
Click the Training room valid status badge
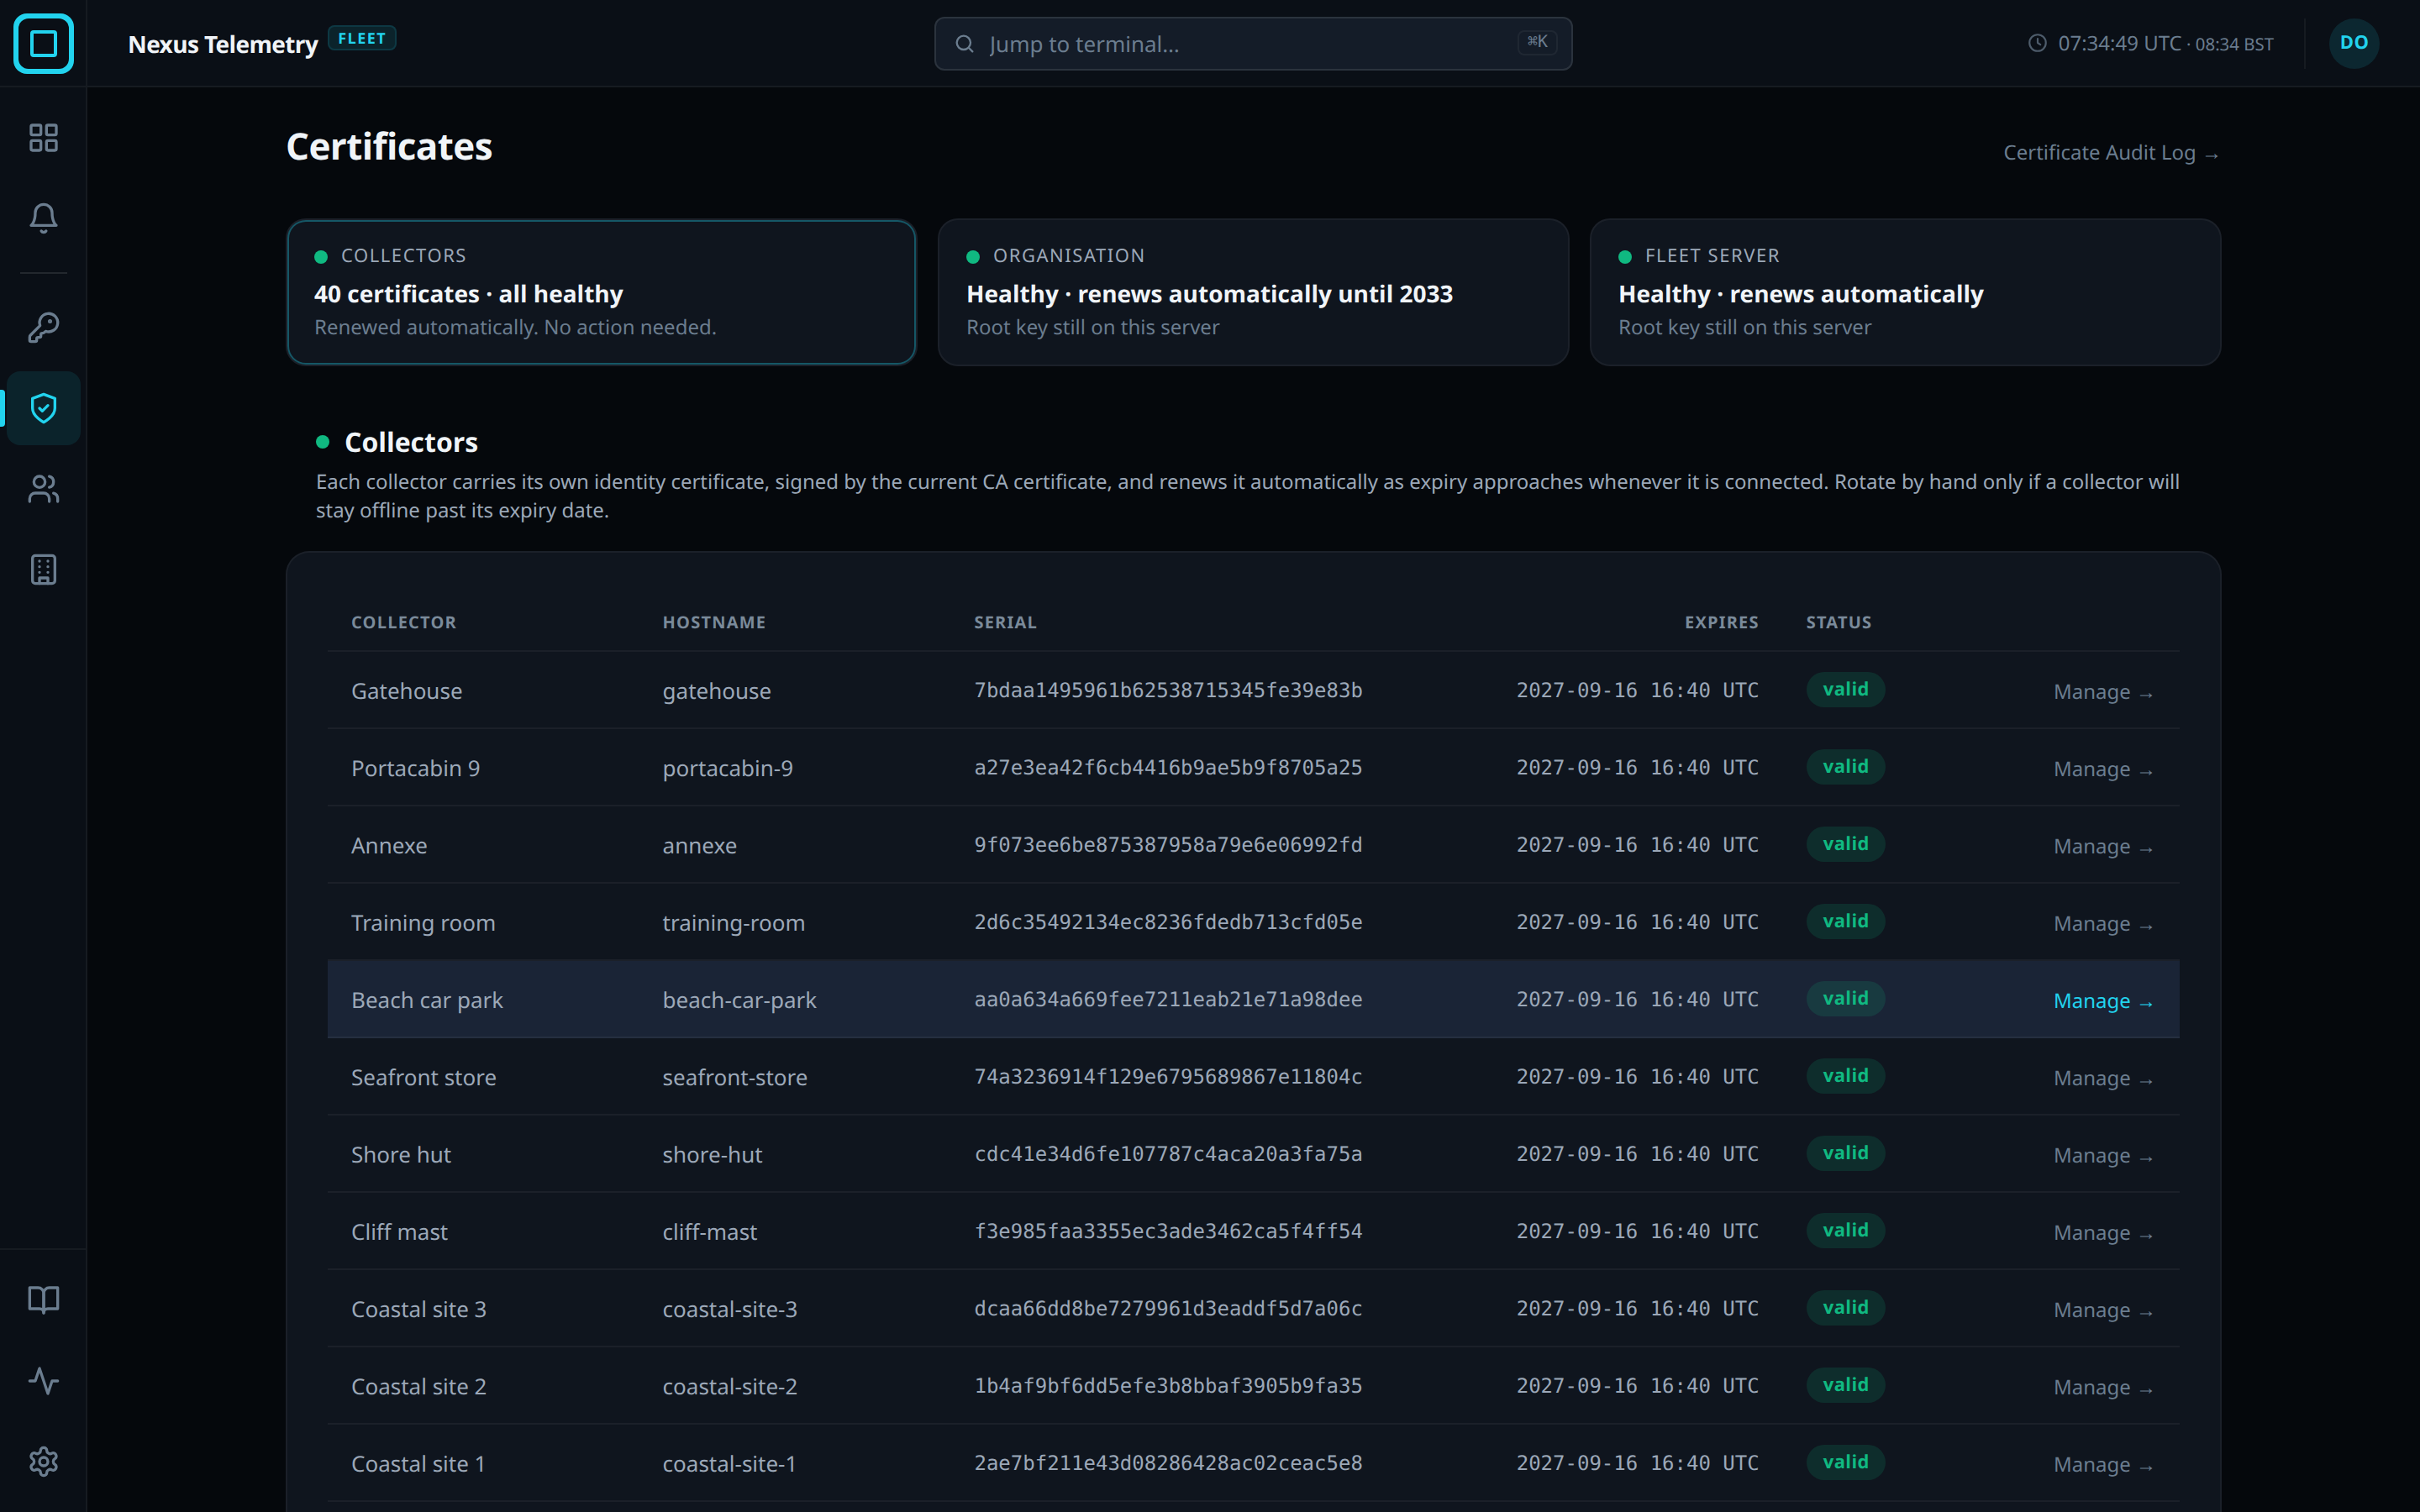[1845, 921]
